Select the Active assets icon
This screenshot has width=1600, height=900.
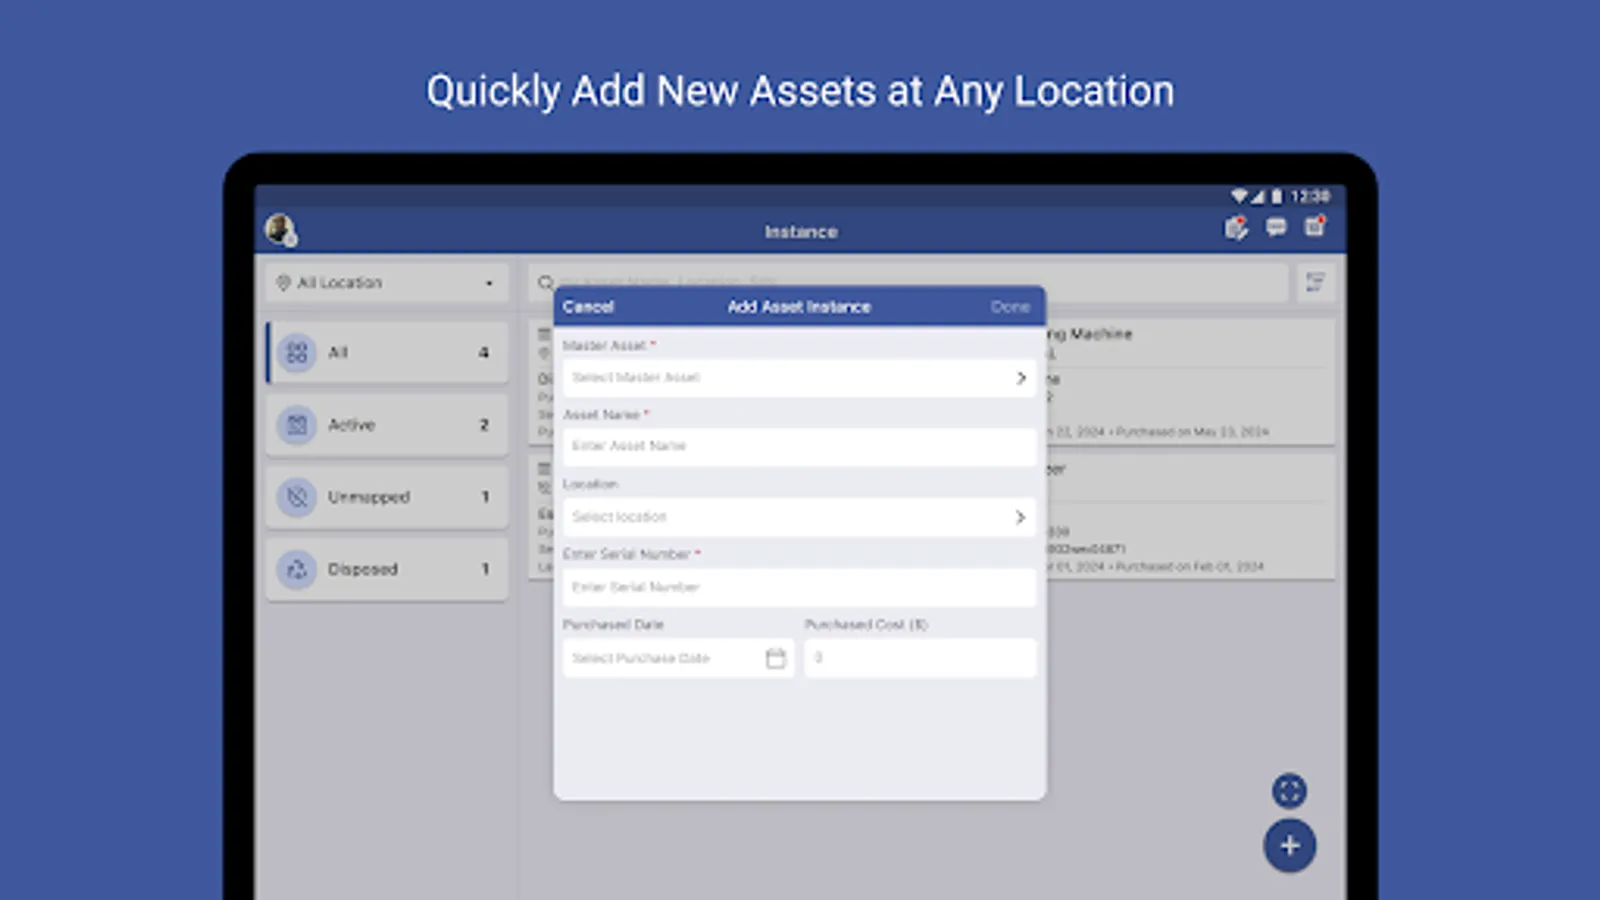tap(296, 425)
